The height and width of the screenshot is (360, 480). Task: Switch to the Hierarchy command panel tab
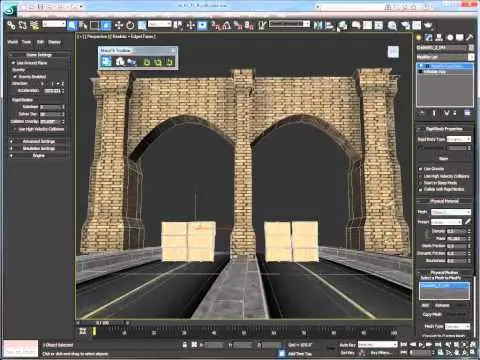pyautogui.click(x=439, y=37)
